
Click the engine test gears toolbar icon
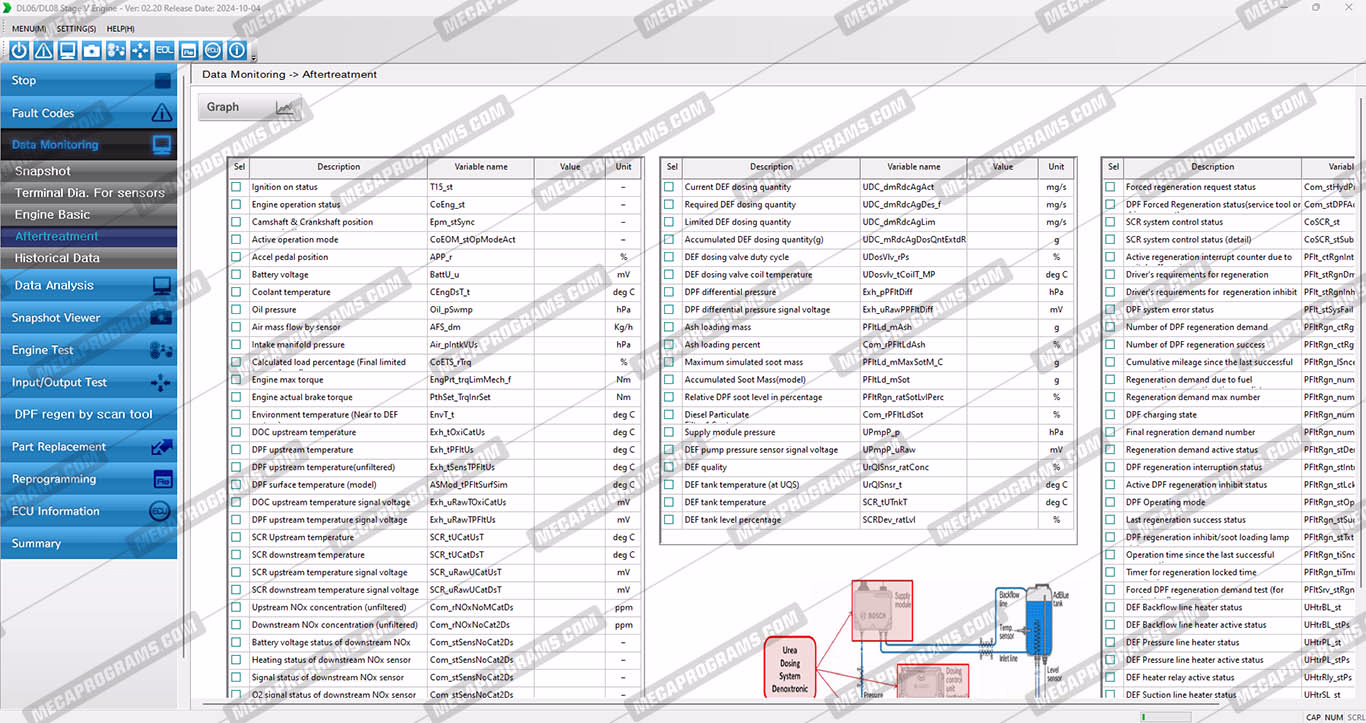tap(116, 50)
